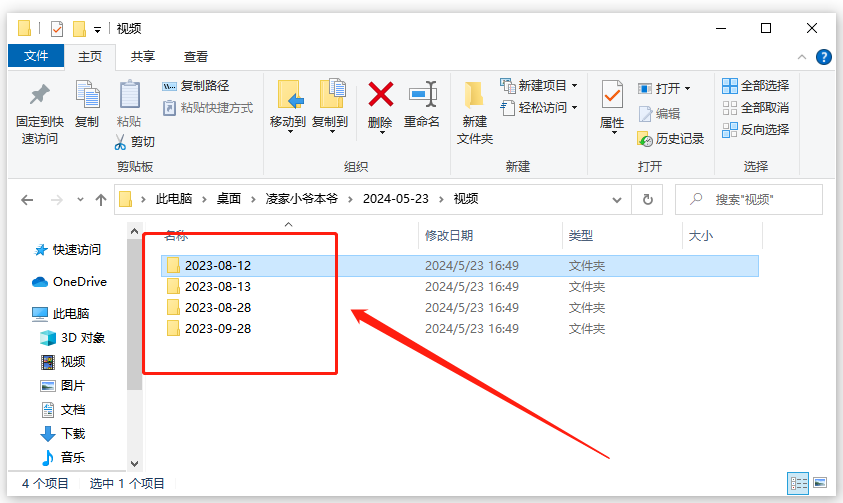Open Quick access (快速访问) in the sidebar
The height and width of the screenshot is (503, 843).
point(67,249)
